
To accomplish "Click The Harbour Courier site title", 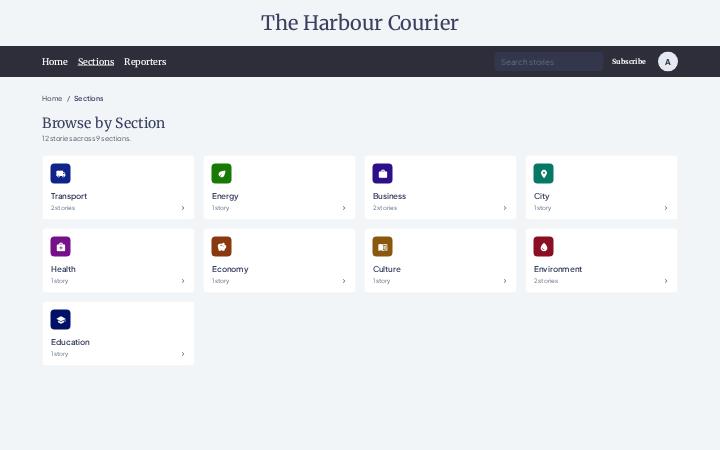I will (360, 22).
